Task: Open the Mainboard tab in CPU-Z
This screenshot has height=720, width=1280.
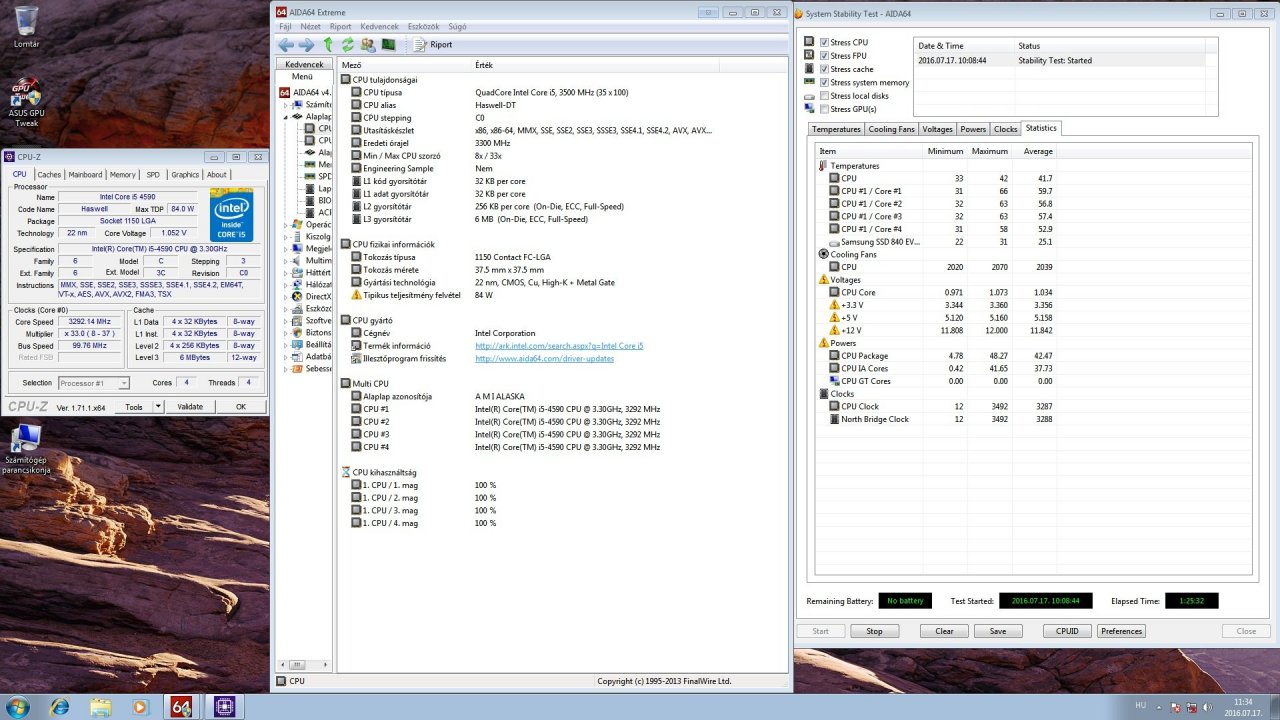Action: coord(85,174)
